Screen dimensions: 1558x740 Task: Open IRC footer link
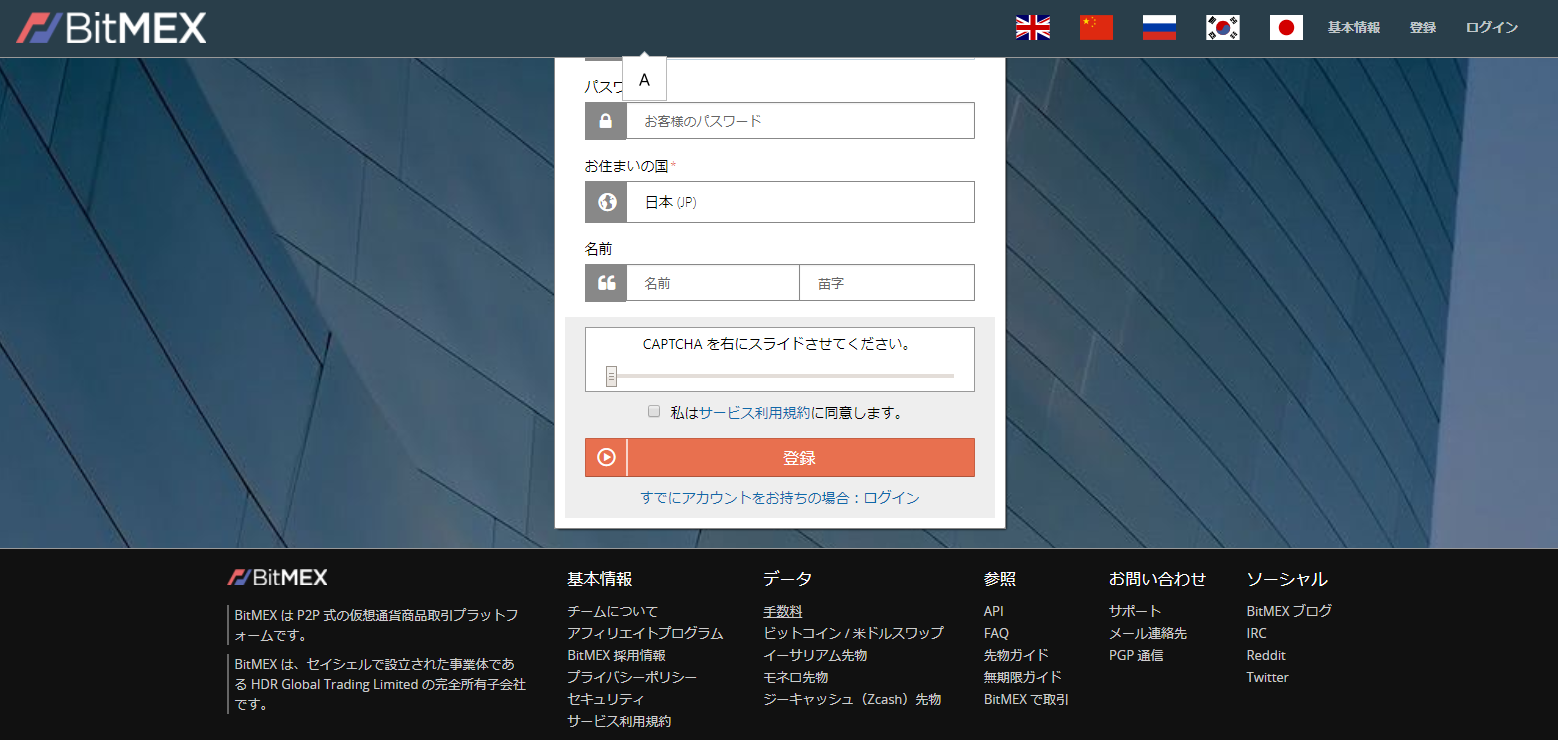[1256, 633]
